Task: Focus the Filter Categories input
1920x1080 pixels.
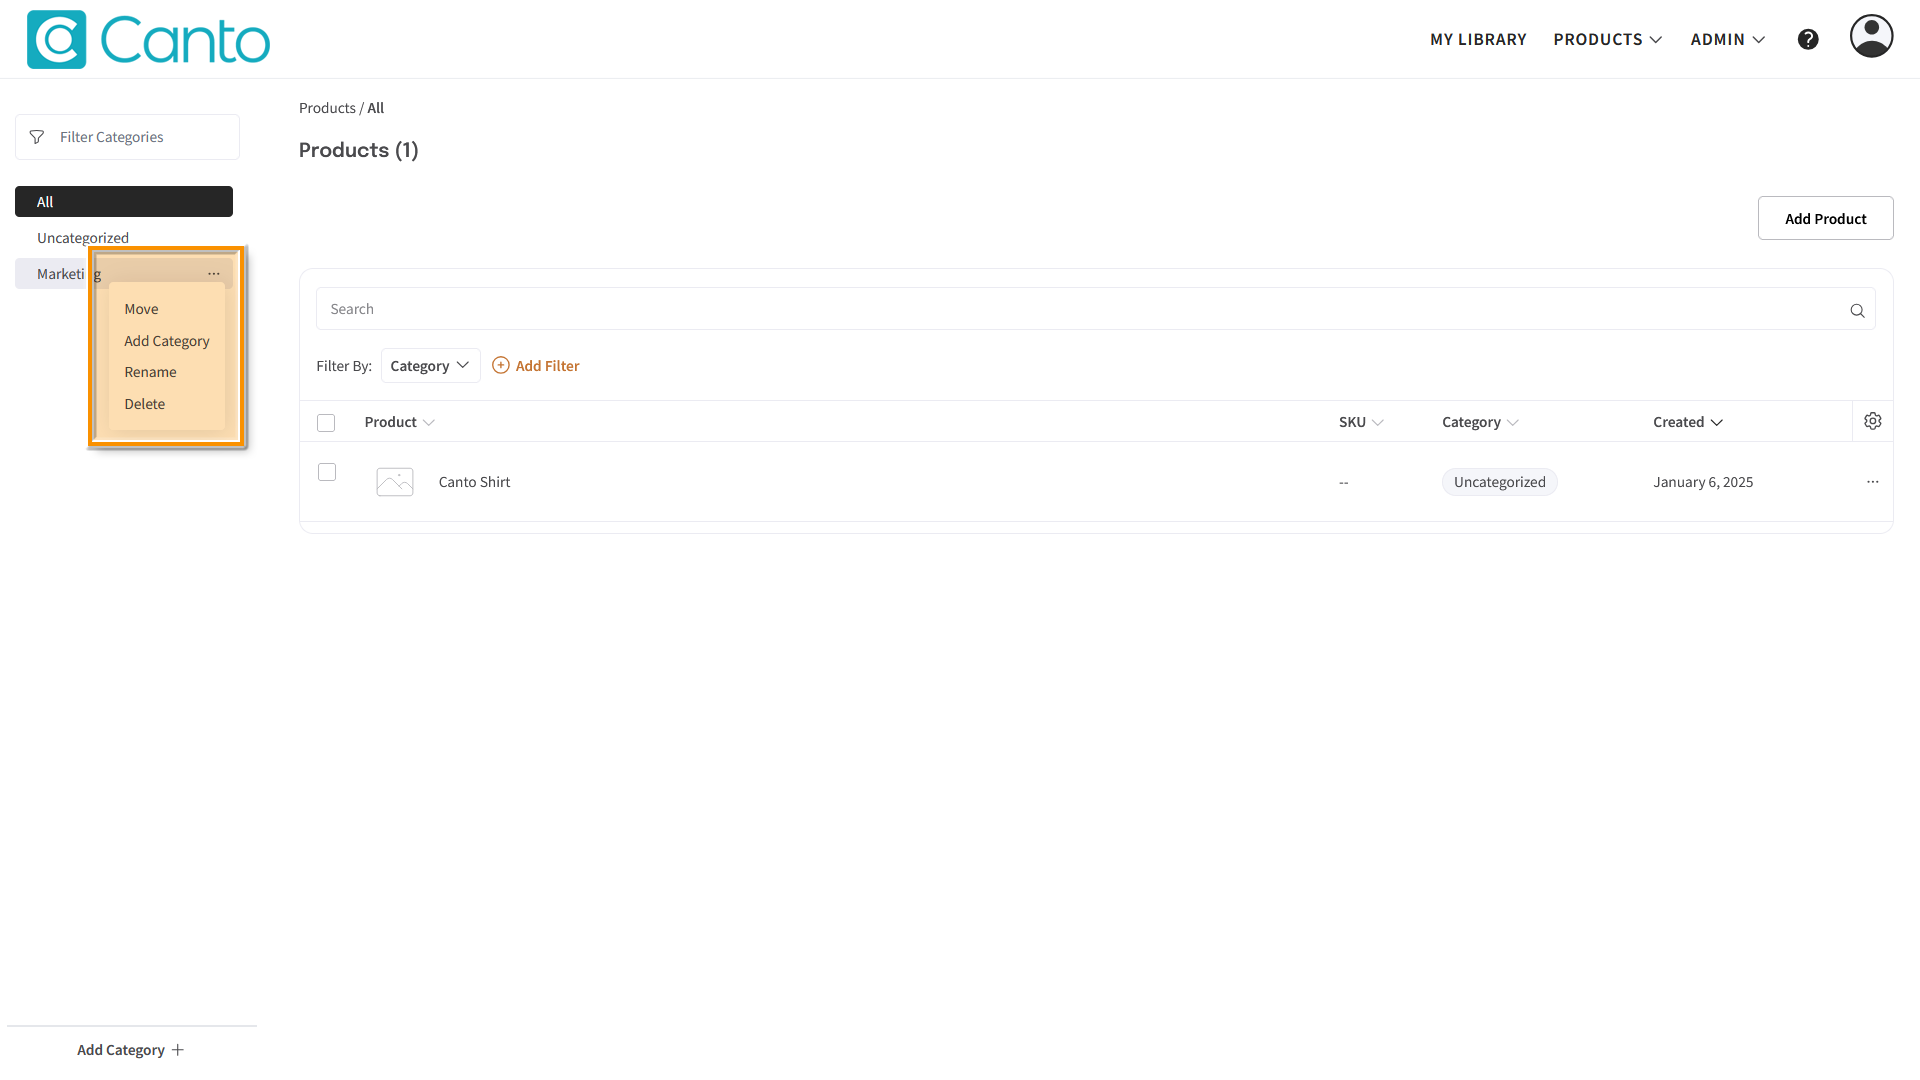Action: click(x=127, y=137)
